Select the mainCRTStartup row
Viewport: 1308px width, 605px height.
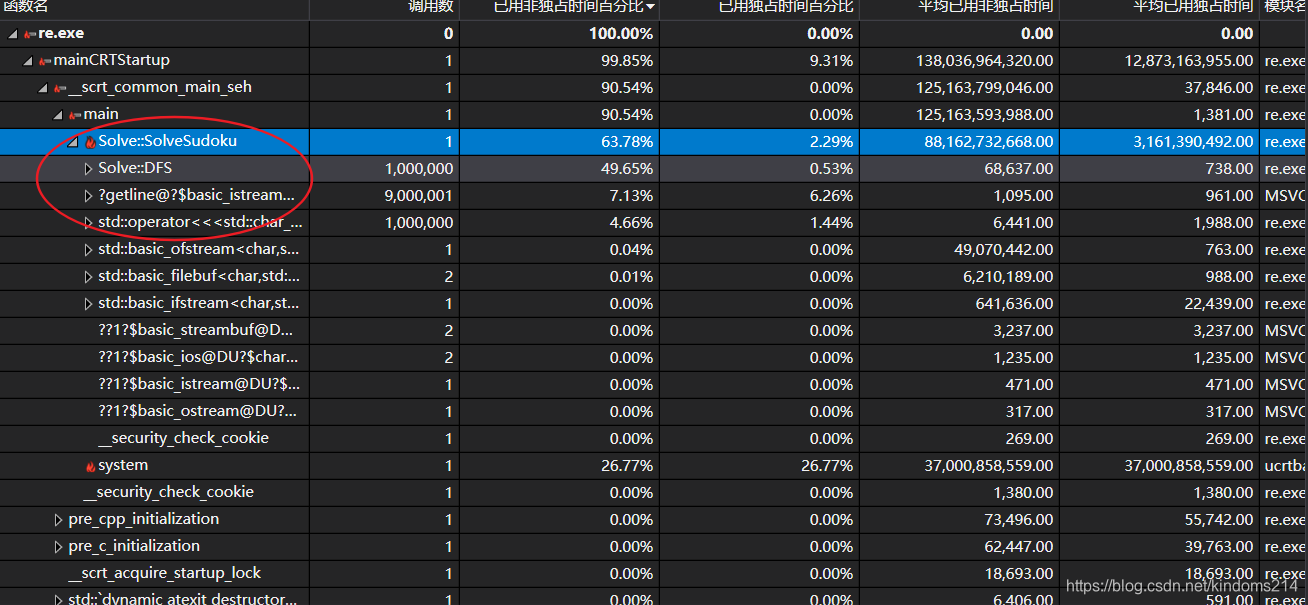[x=654, y=60]
